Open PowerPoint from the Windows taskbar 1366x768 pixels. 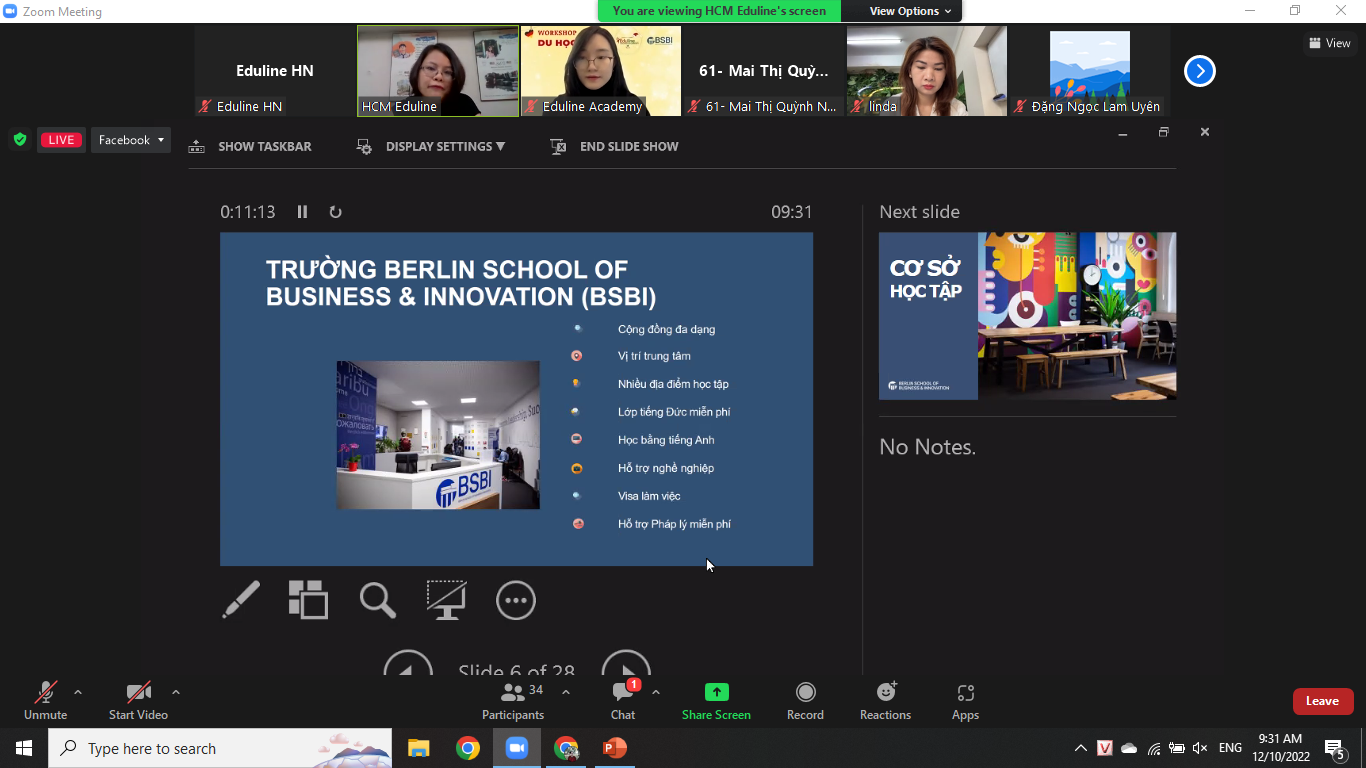click(615, 748)
